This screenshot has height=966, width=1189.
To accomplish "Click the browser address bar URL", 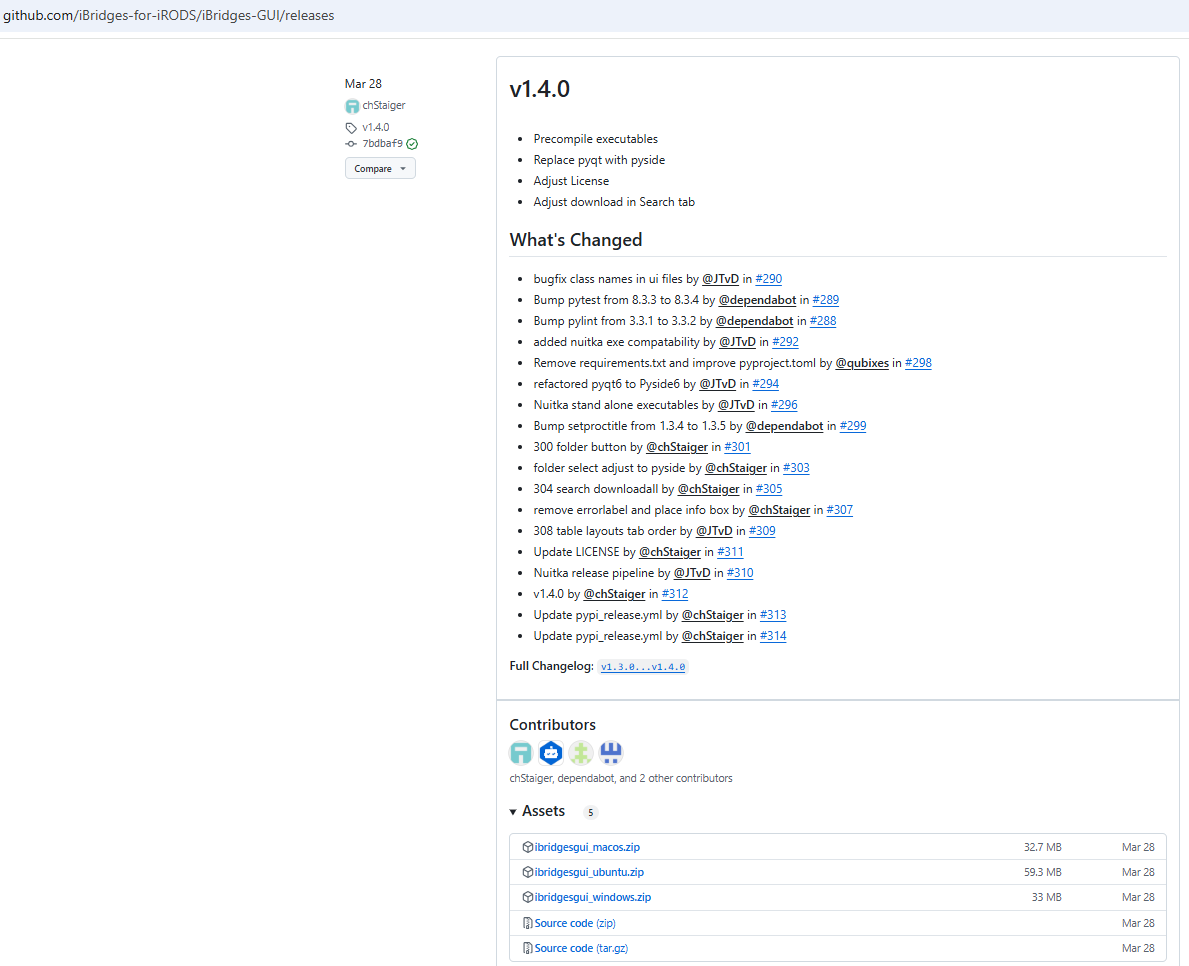I will 168,15.
